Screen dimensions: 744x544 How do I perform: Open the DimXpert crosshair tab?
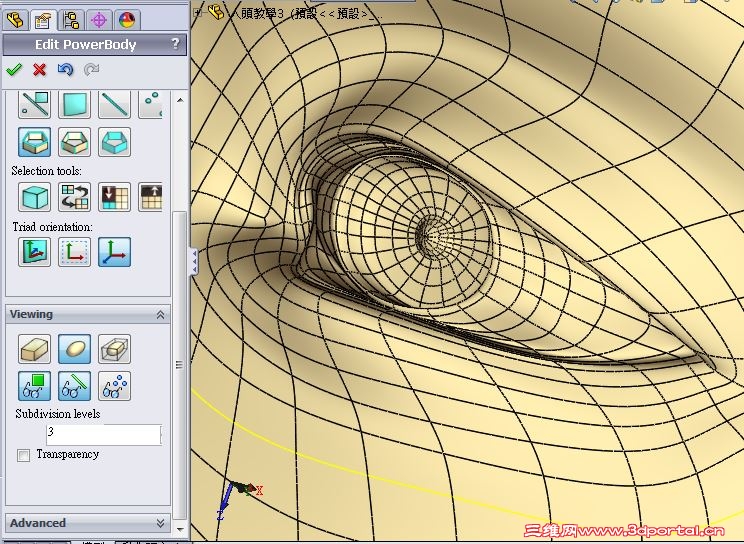pyautogui.click(x=99, y=20)
